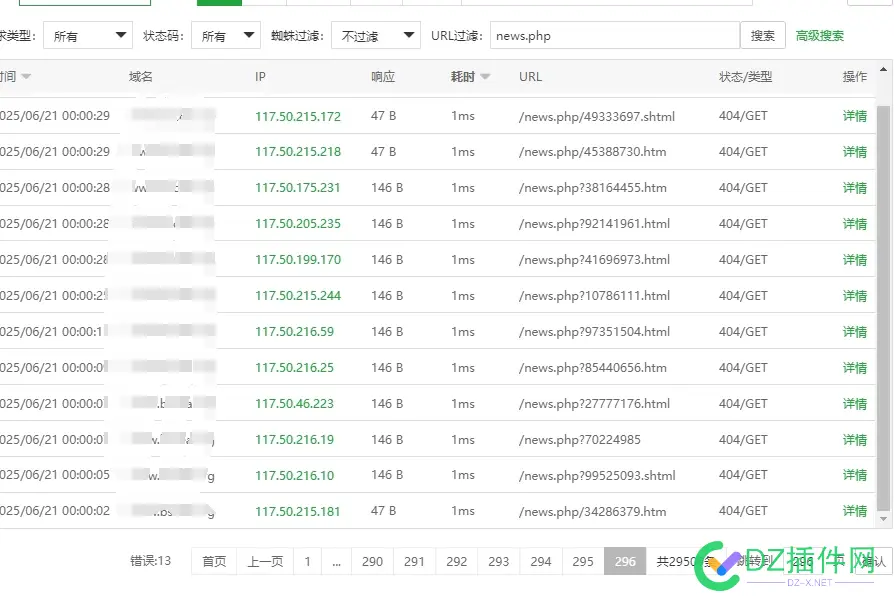Click the 搜索 search button
This screenshot has width=894, height=606.
763,34
